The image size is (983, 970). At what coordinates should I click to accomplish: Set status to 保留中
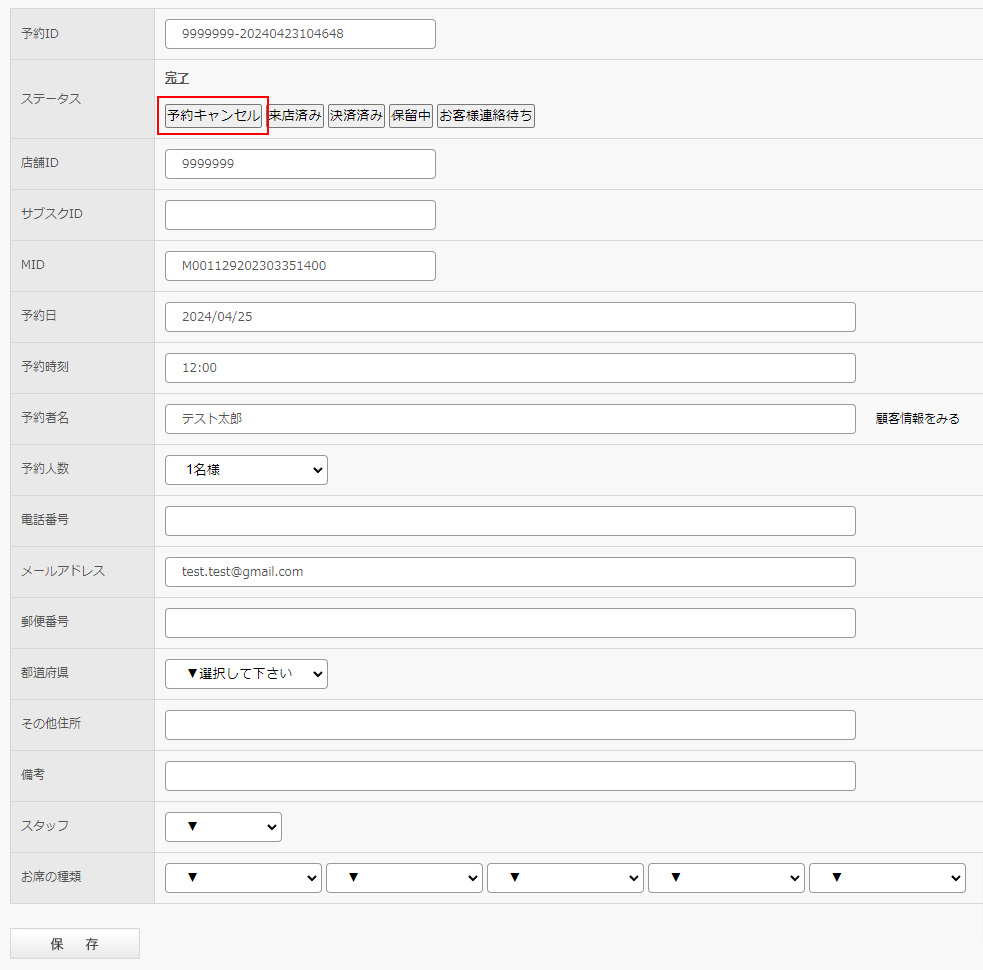pyautogui.click(x=411, y=116)
